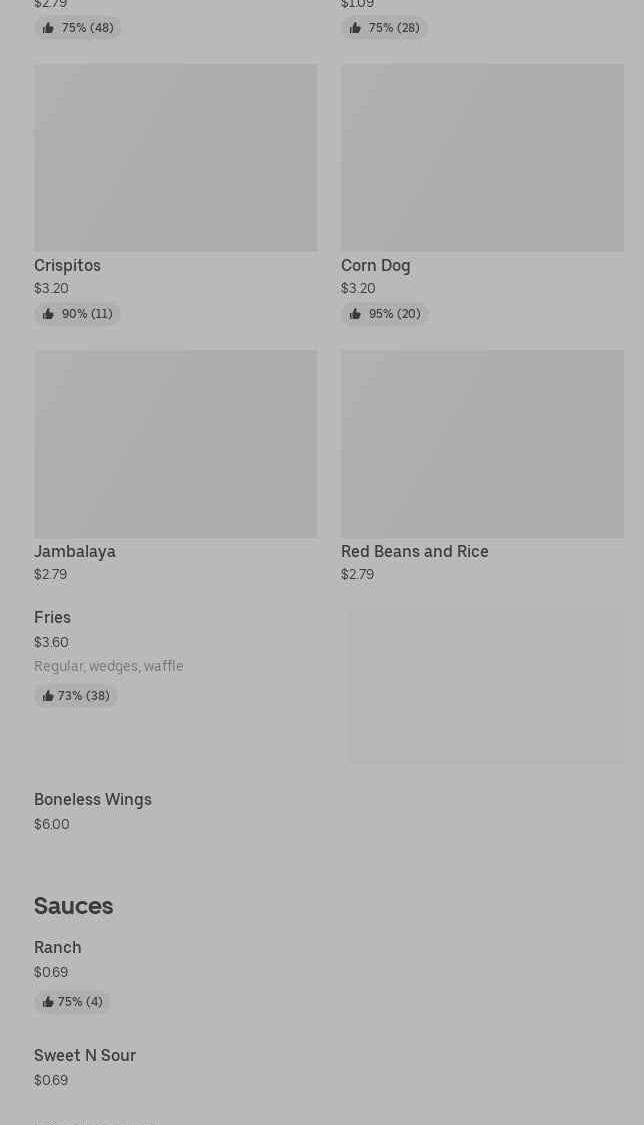Click the thumbs-up icon beside 75% (28)
644x1125 pixels.
coord(355,28)
